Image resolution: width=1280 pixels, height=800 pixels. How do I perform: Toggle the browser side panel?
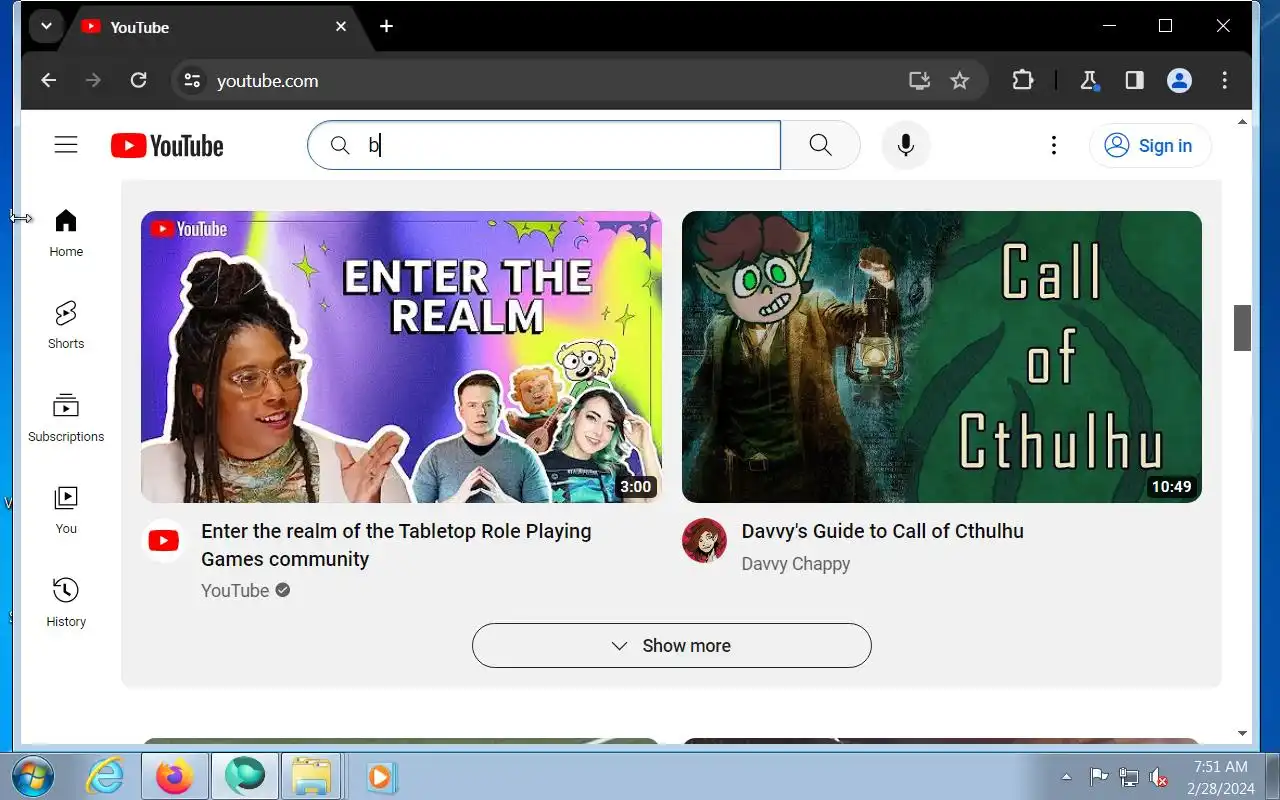(x=1134, y=81)
